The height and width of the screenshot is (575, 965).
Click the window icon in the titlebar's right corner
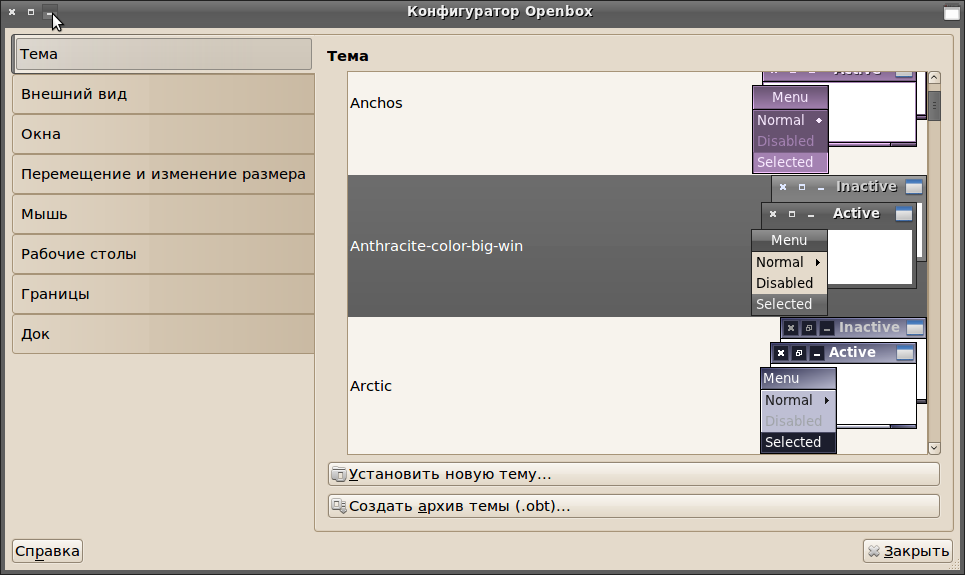pyautogui.click(x=951, y=12)
